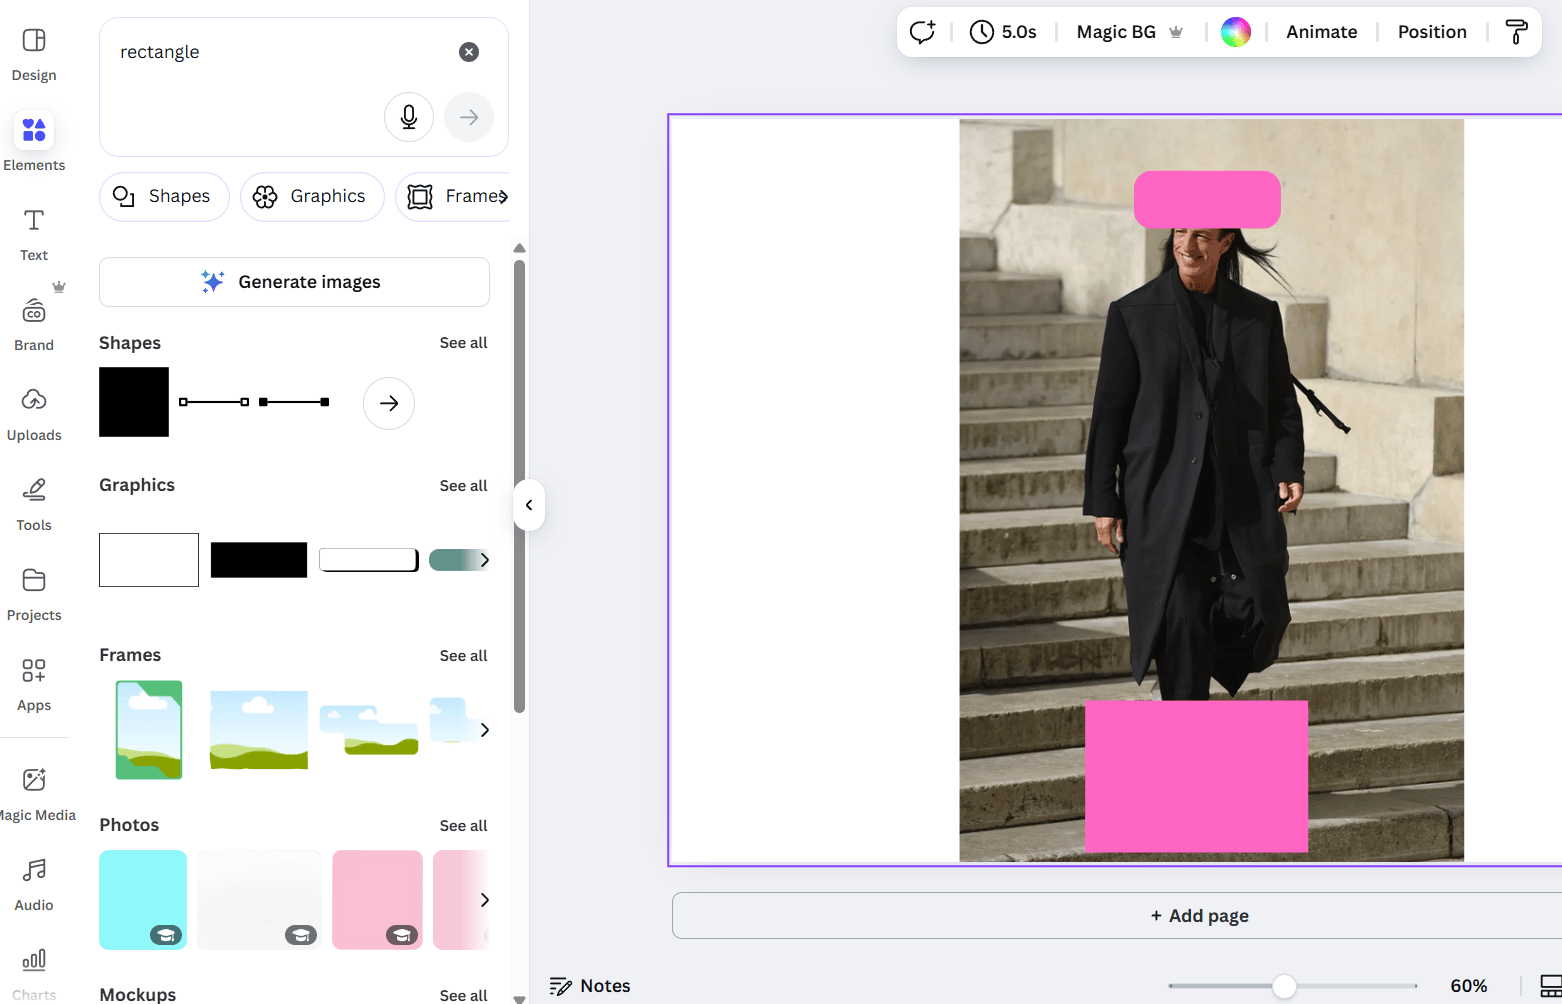Screen dimensions: 1562x1004
Task: See all Mockups results
Action: 463,995
